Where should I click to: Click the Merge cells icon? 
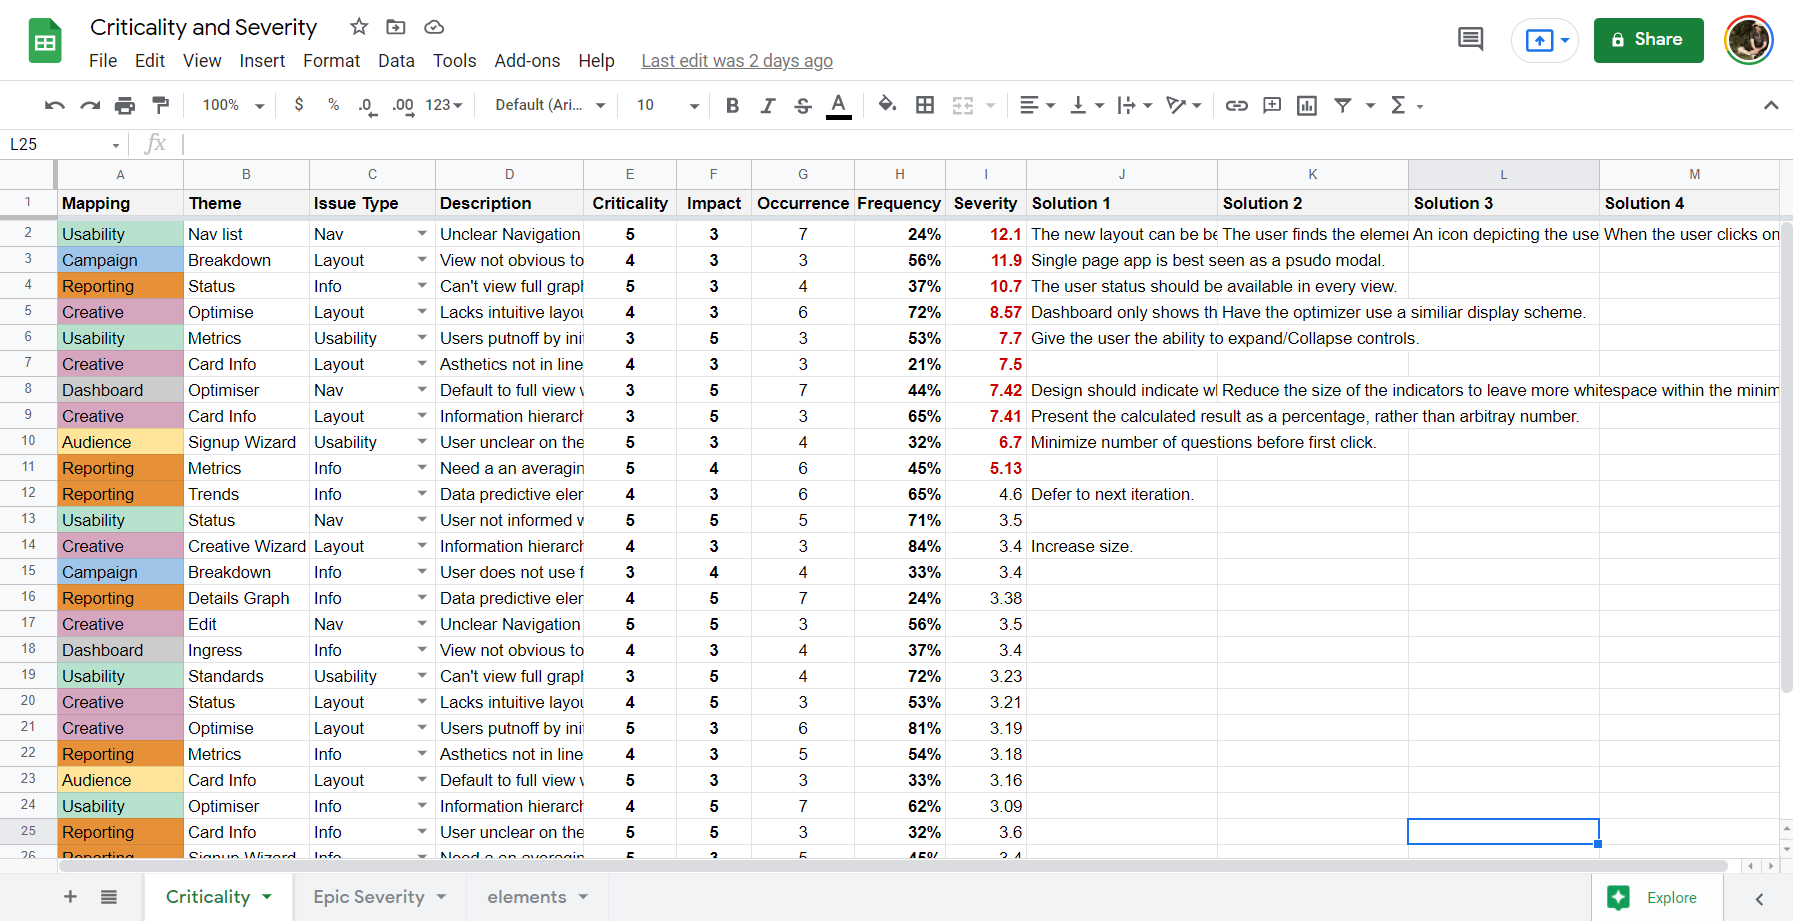962,105
